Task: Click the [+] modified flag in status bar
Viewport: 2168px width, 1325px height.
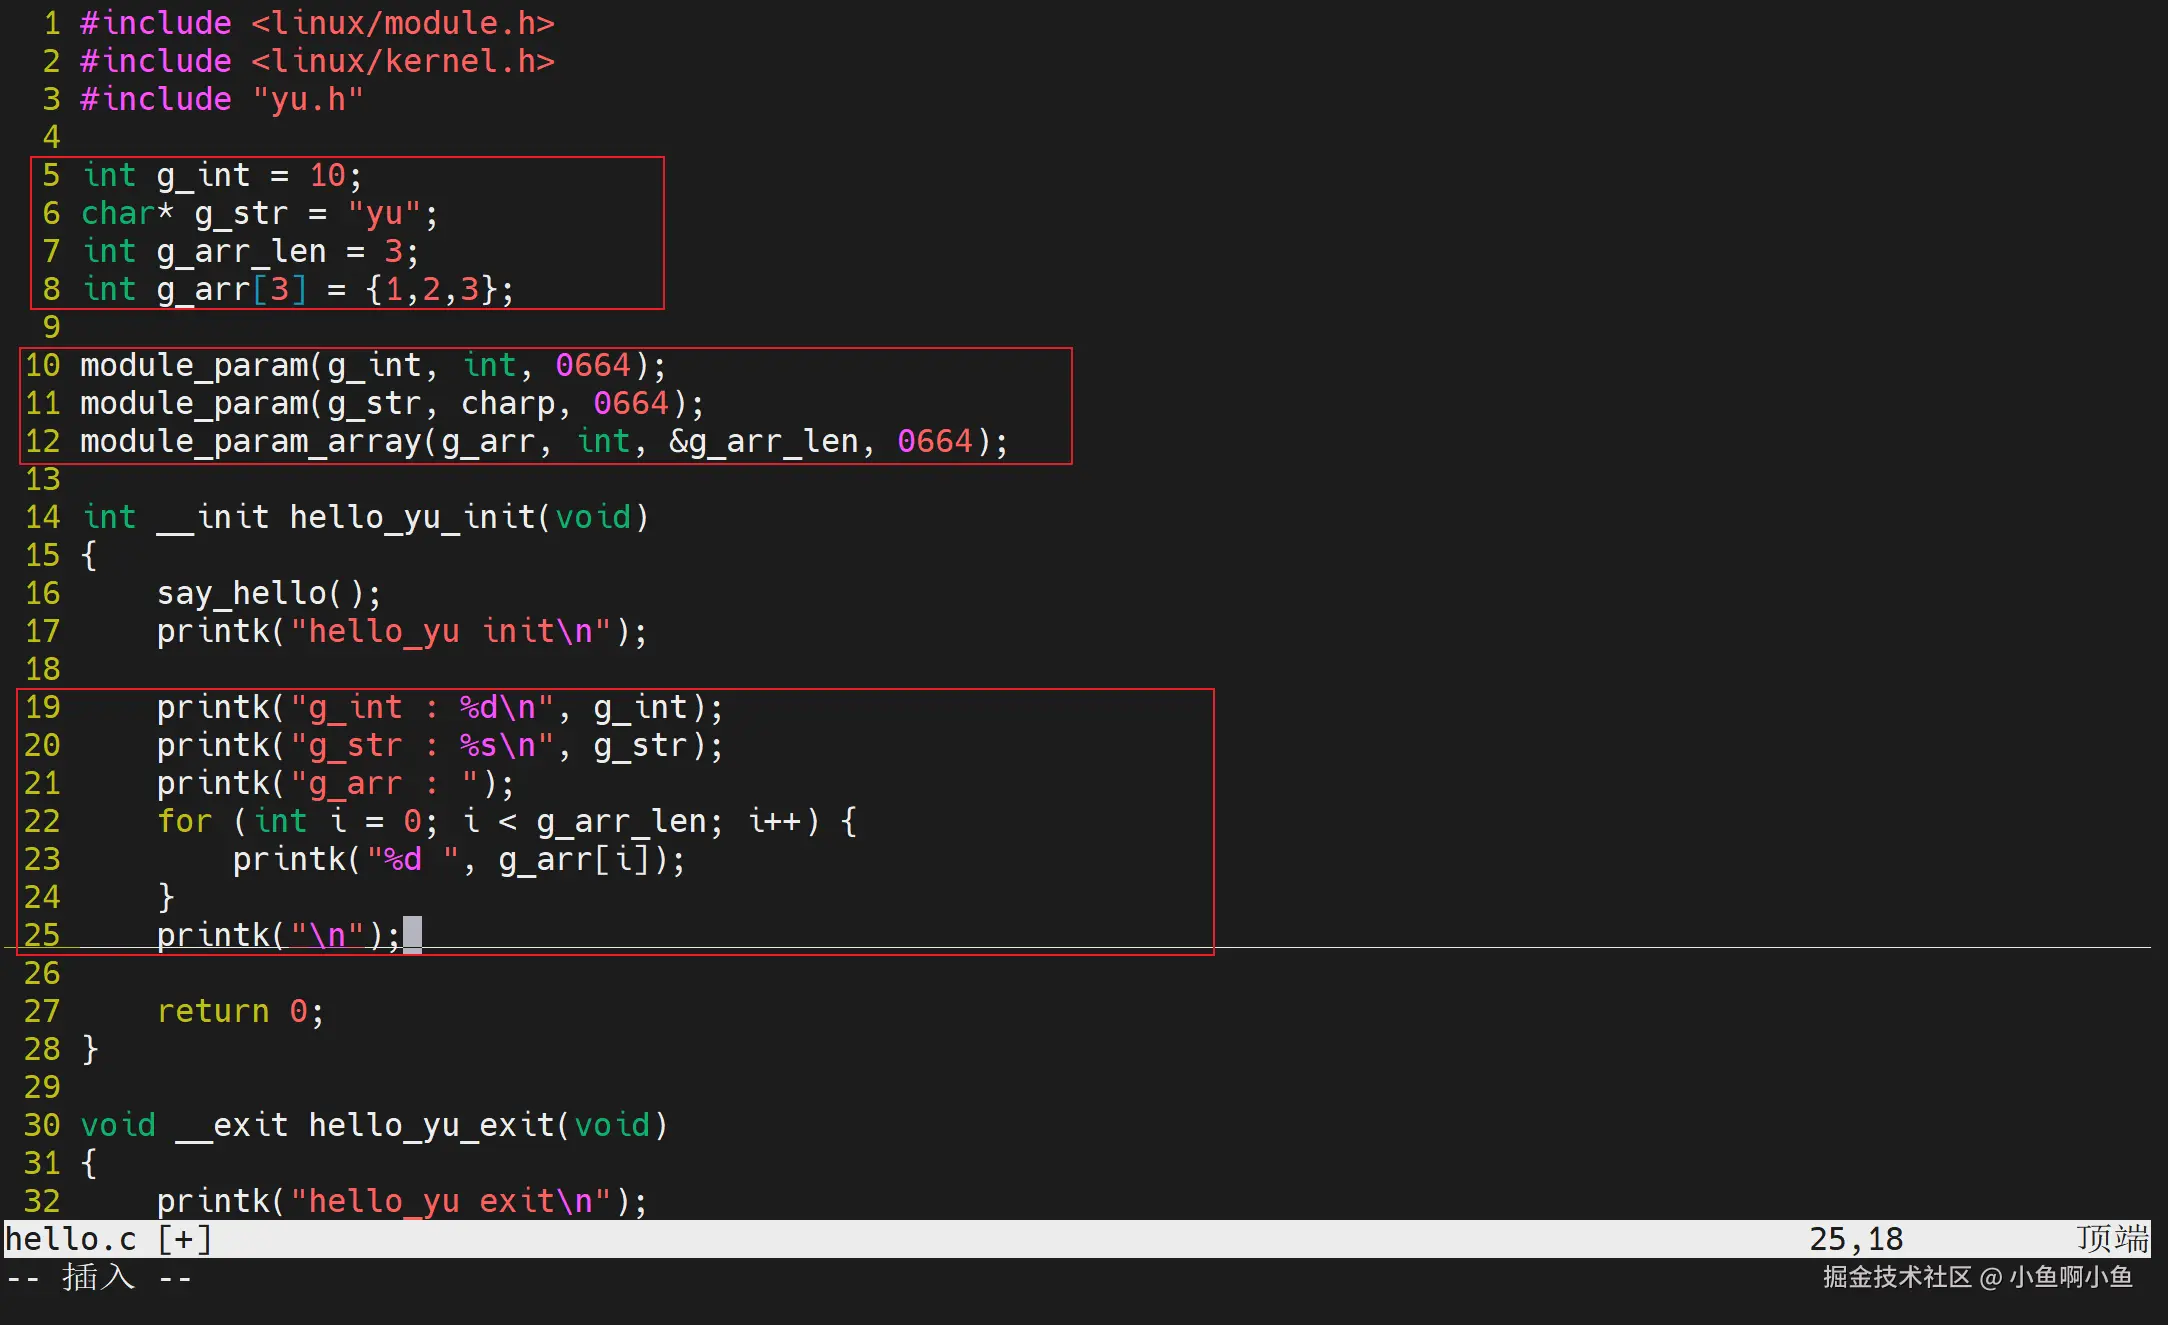Action: click(x=185, y=1239)
